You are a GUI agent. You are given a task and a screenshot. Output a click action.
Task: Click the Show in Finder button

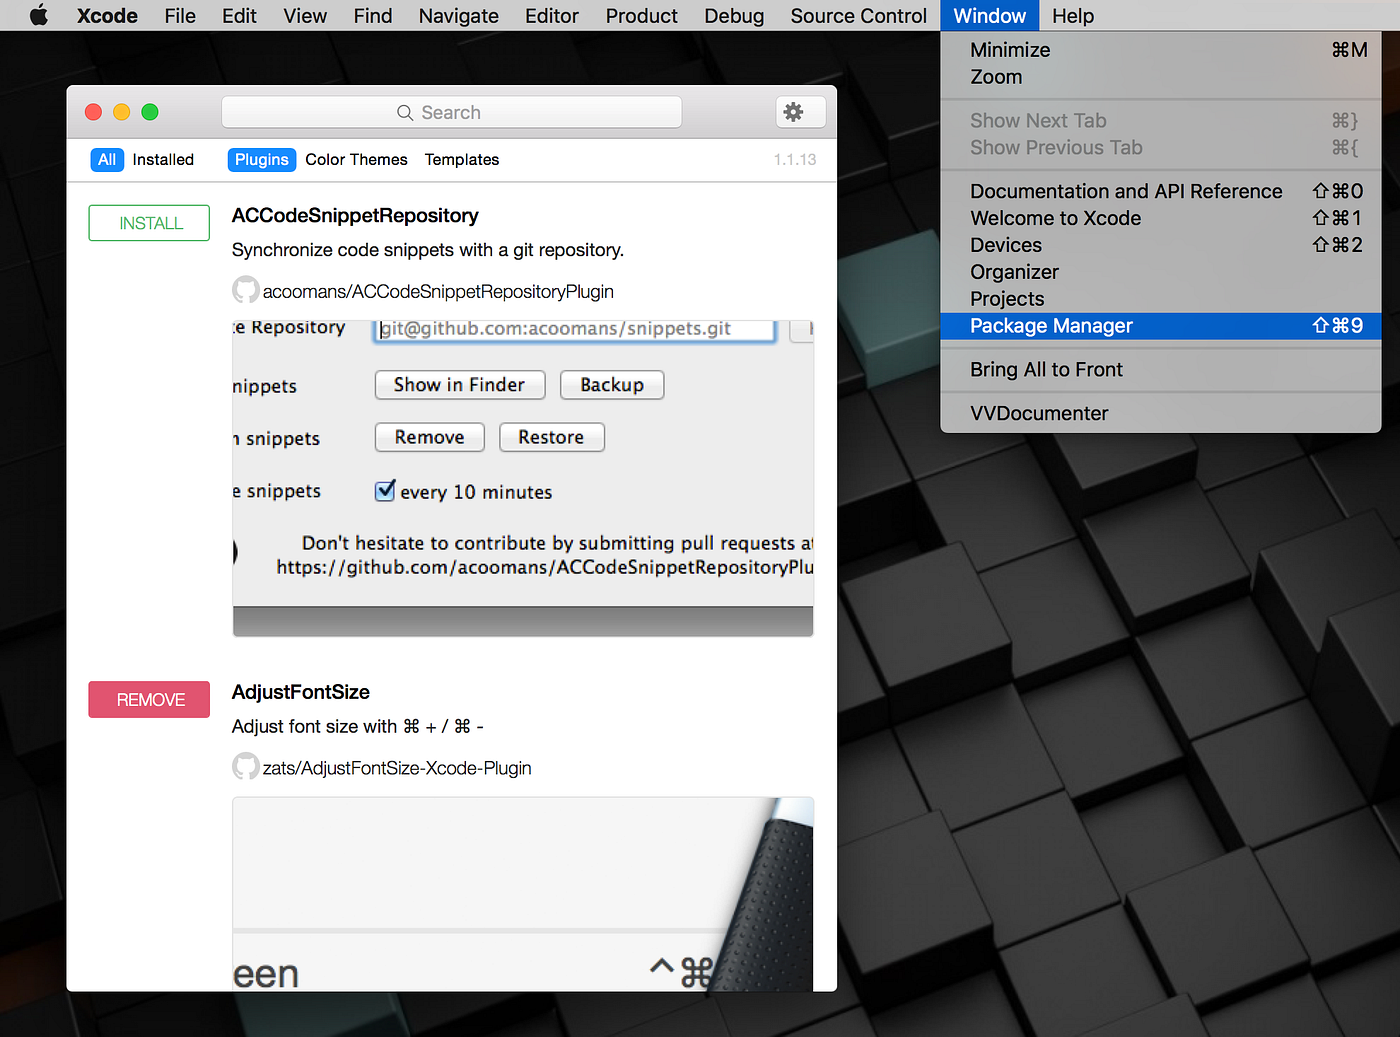coord(459,384)
